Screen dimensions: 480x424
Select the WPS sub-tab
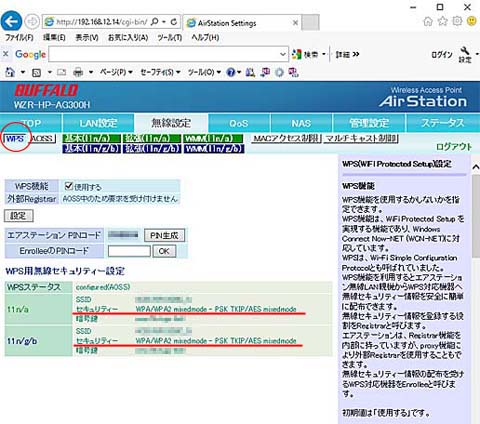pos(15,138)
